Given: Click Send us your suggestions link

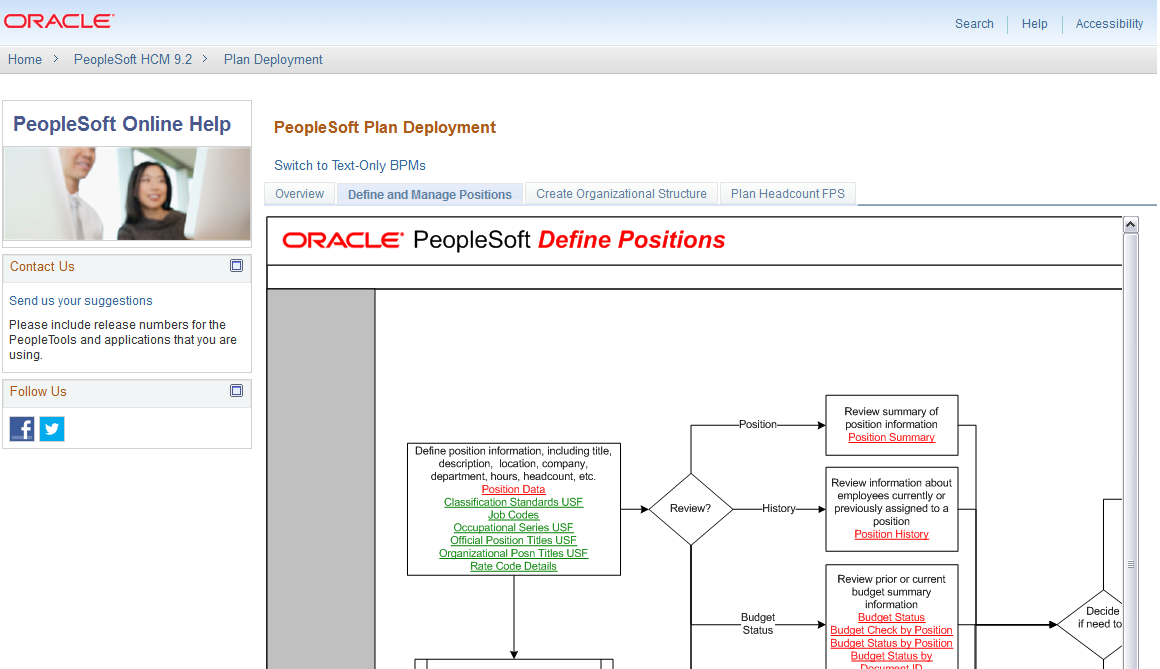Looking at the screenshot, I should coord(81,300).
